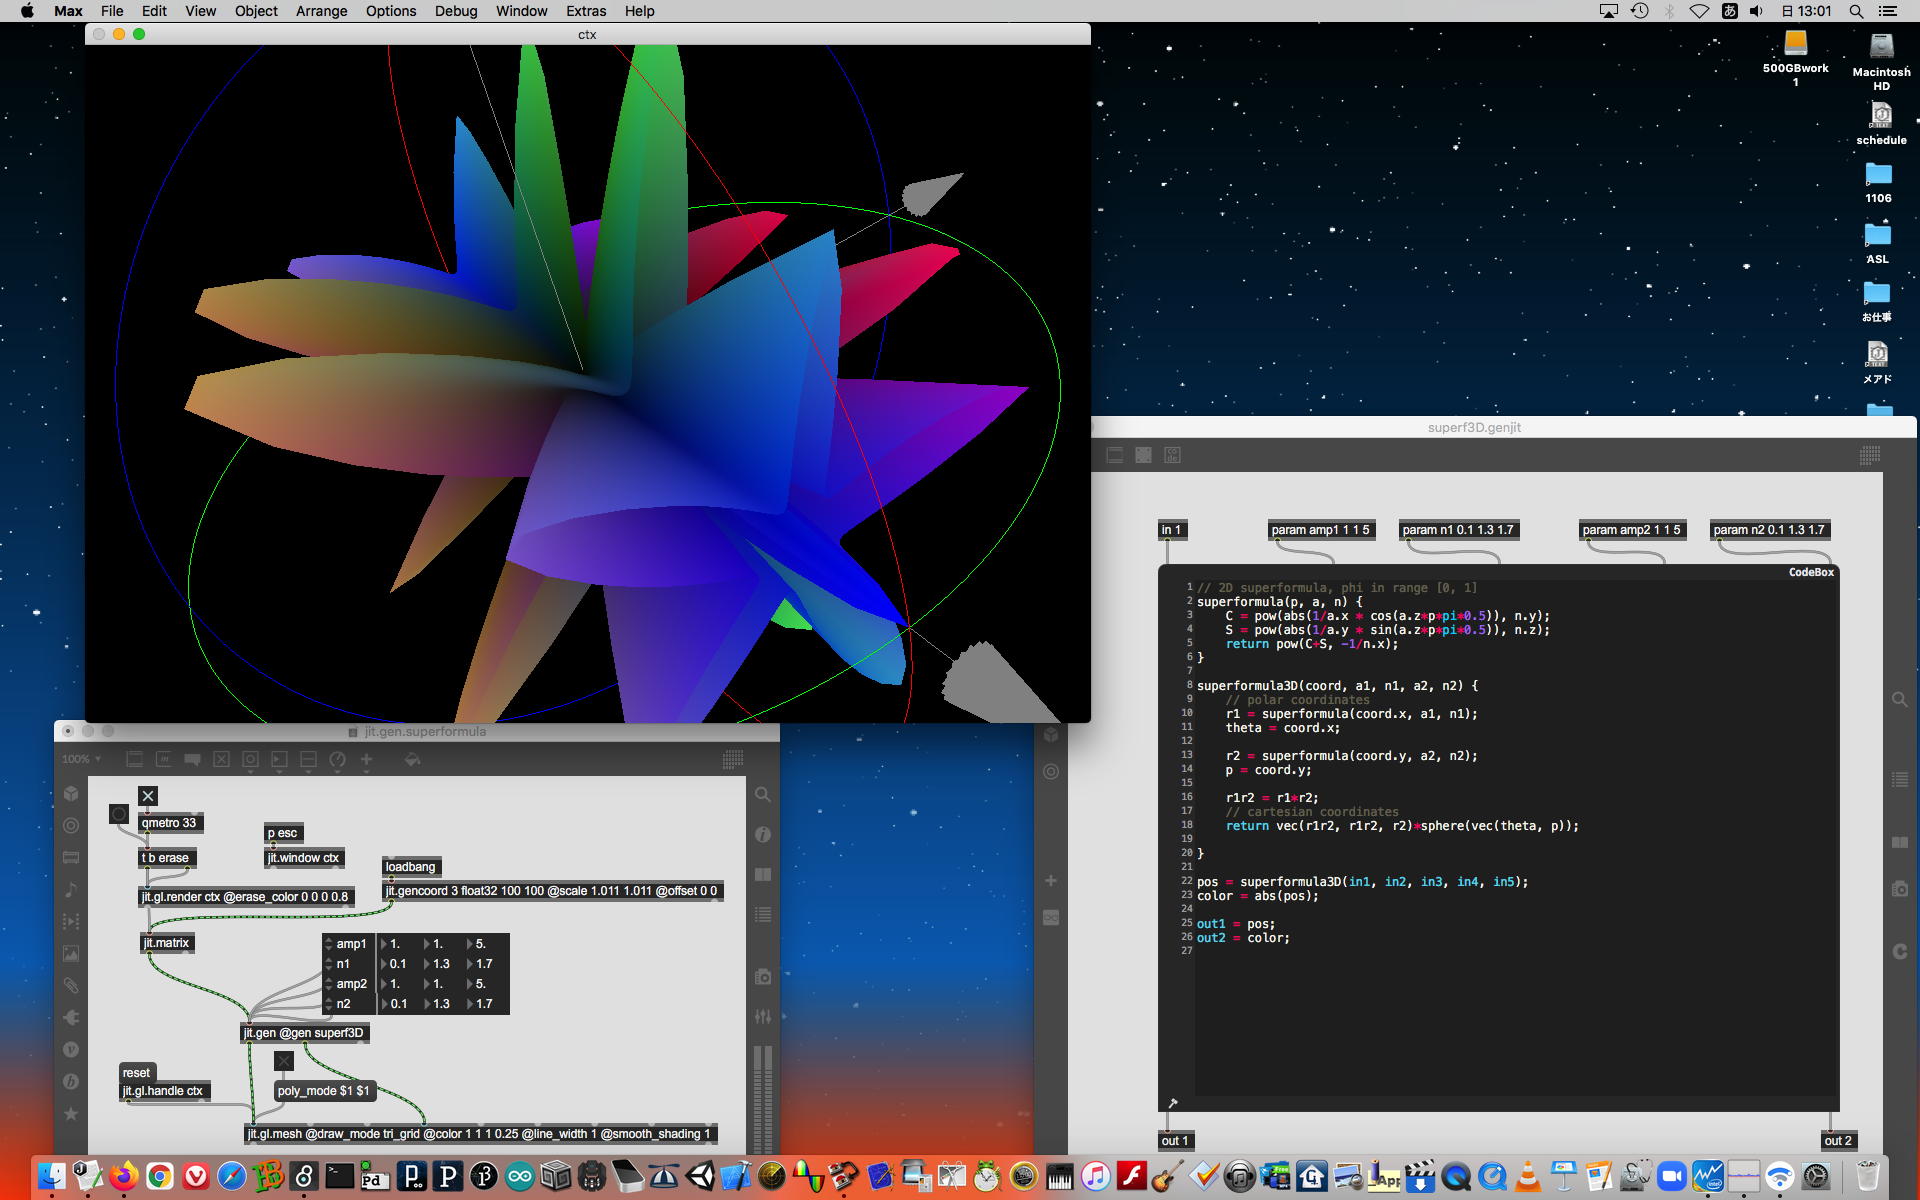This screenshot has width=1920, height=1200.
Task: Open the zoom 100% dropdown
Action: (81, 759)
